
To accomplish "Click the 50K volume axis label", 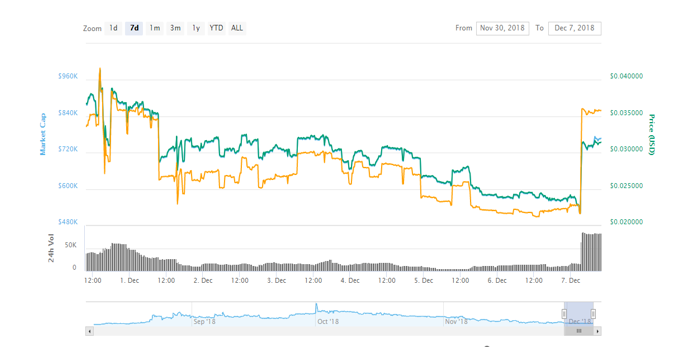I will coord(71,245).
